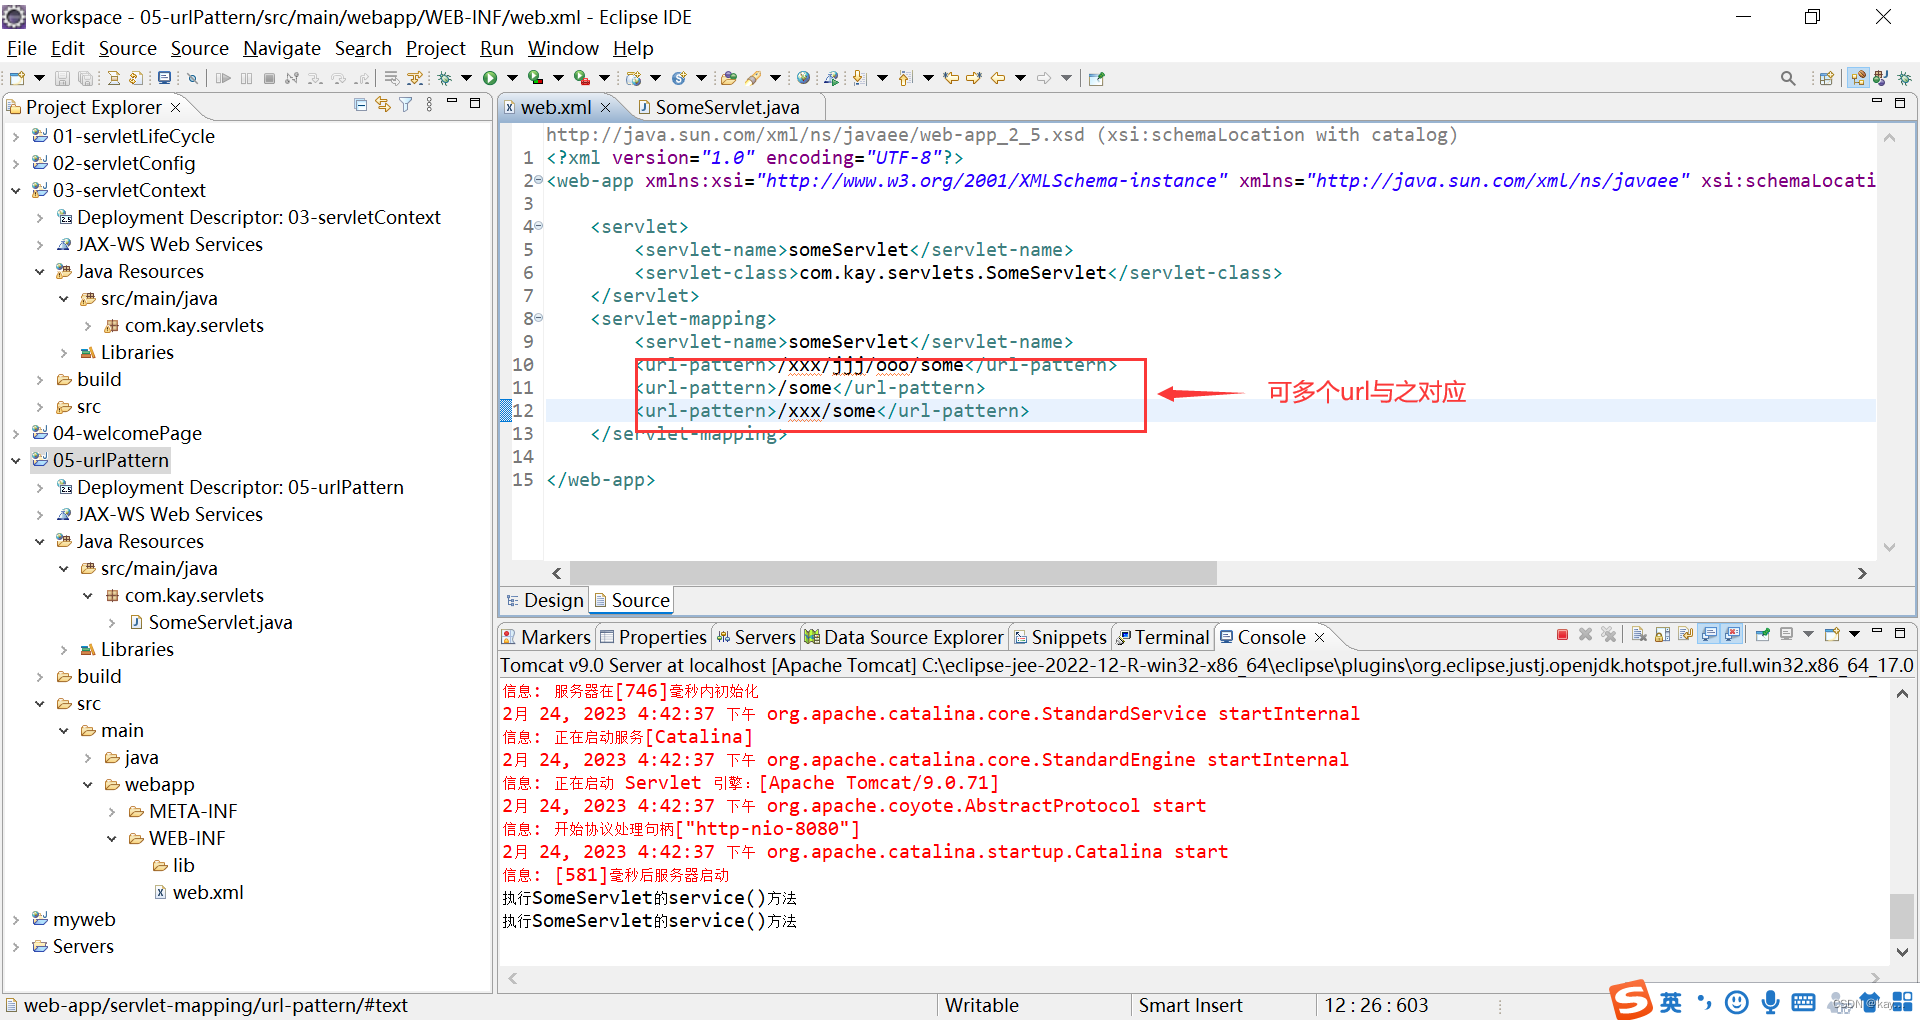Open the New wizard toolbar icon
The width and height of the screenshot is (1920, 1020).
point(17,78)
